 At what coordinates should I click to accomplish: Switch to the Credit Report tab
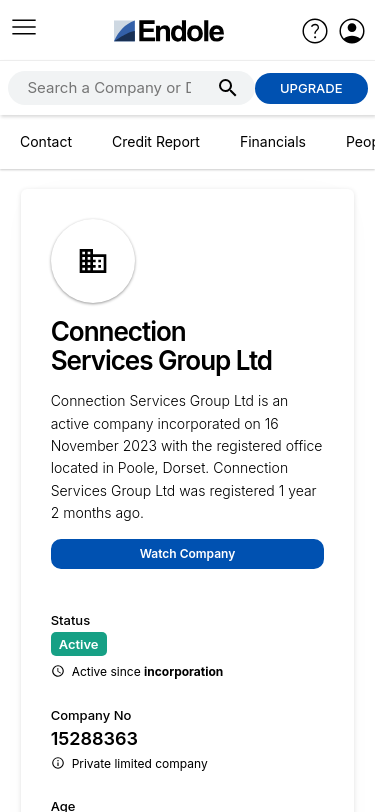click(156, 142)
